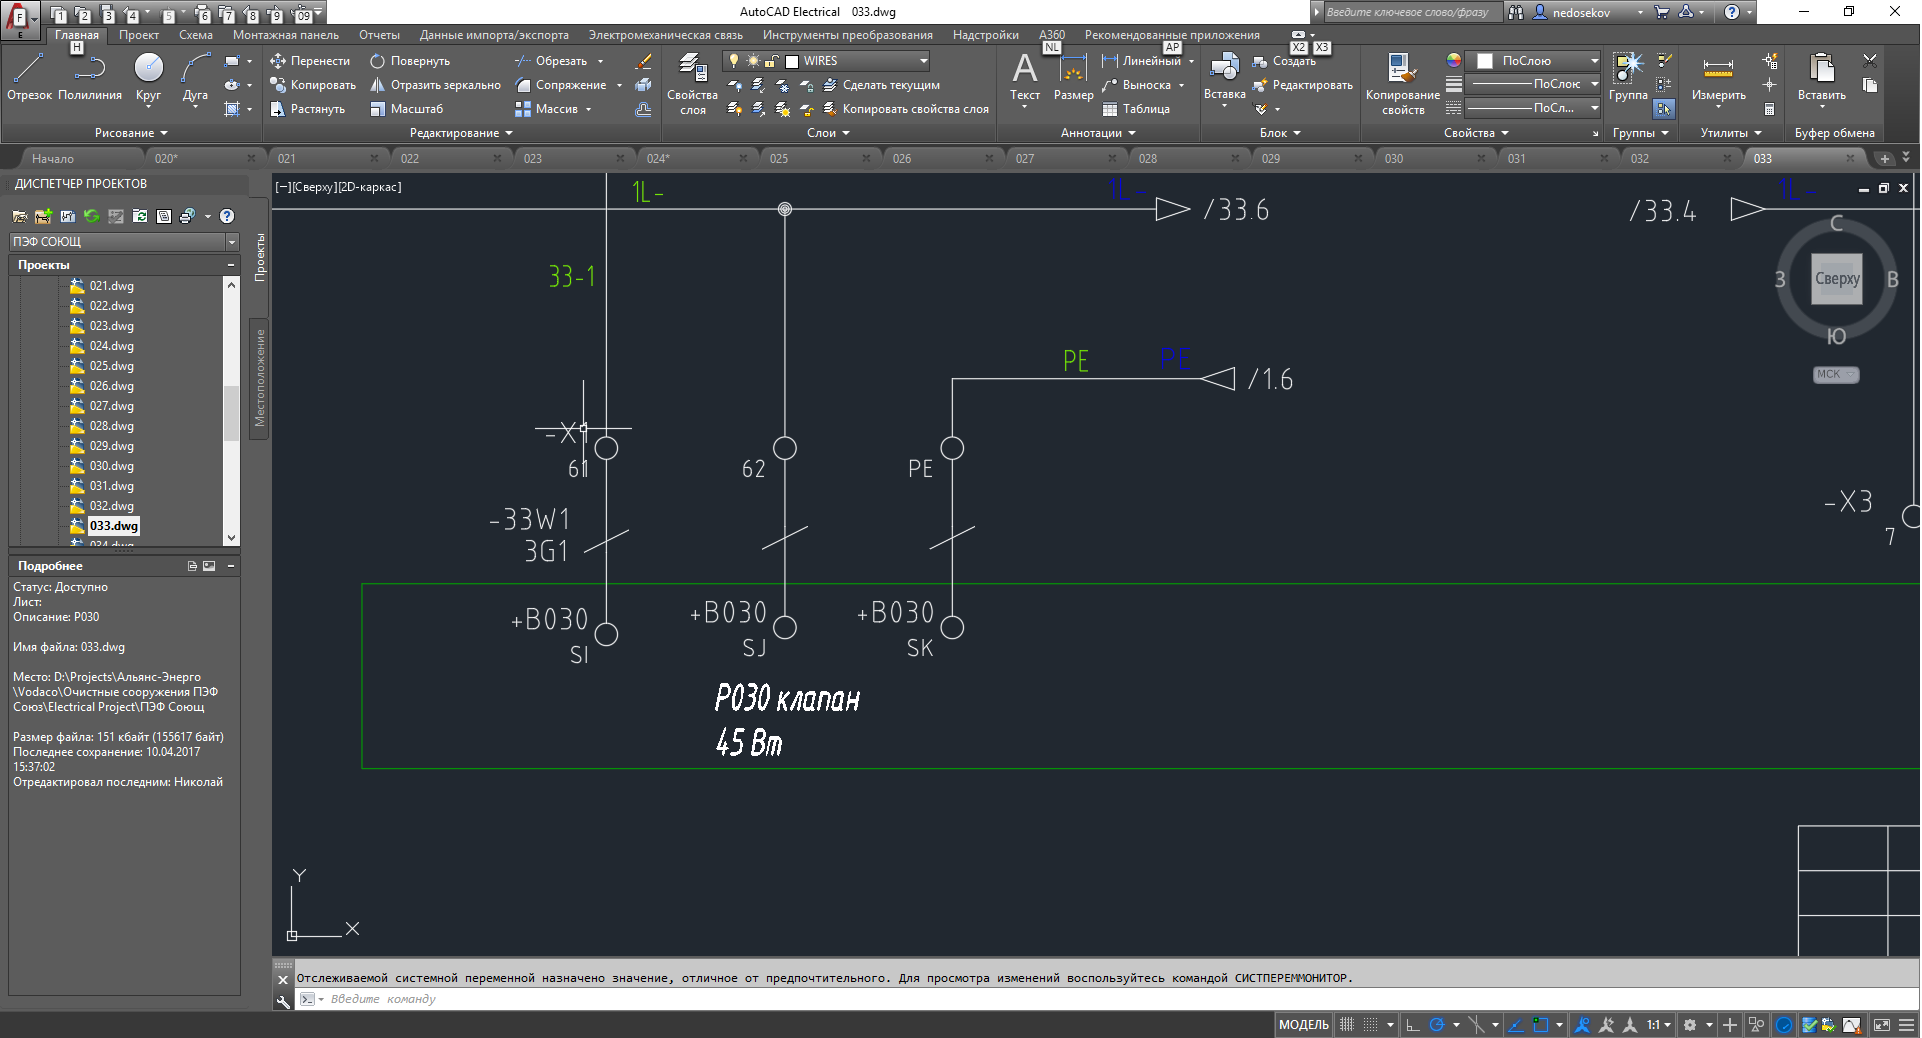Switch to the Схема ribbon tab
Screen dimensions: 1922x1038
196,34
